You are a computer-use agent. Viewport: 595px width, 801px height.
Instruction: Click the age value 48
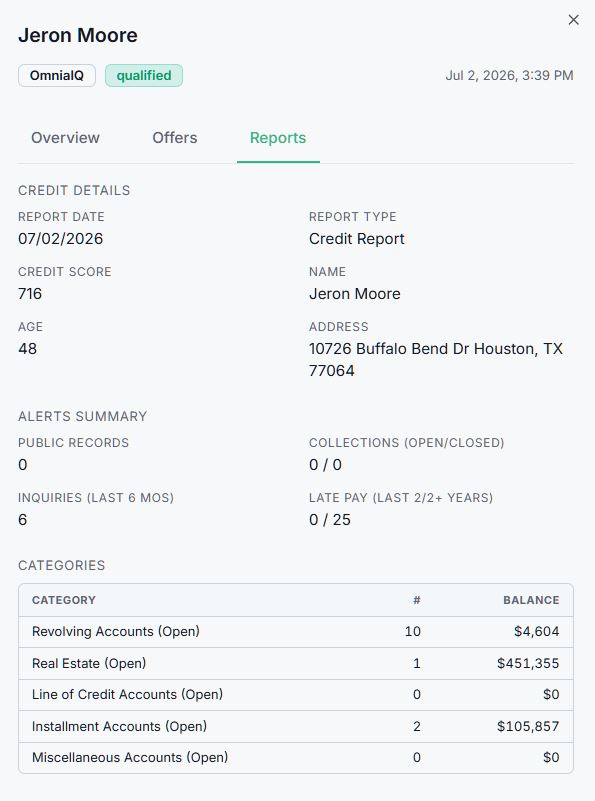pyautogui.click(x=28, y=349)
